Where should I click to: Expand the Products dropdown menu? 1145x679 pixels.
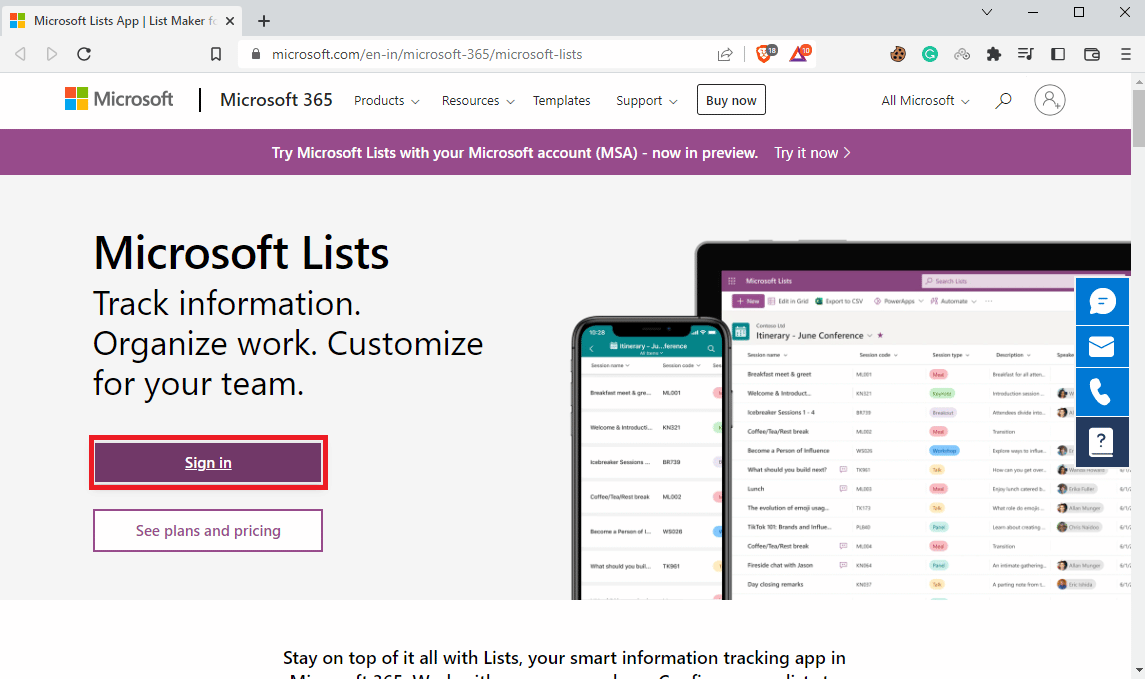click(x=386, y=101)
